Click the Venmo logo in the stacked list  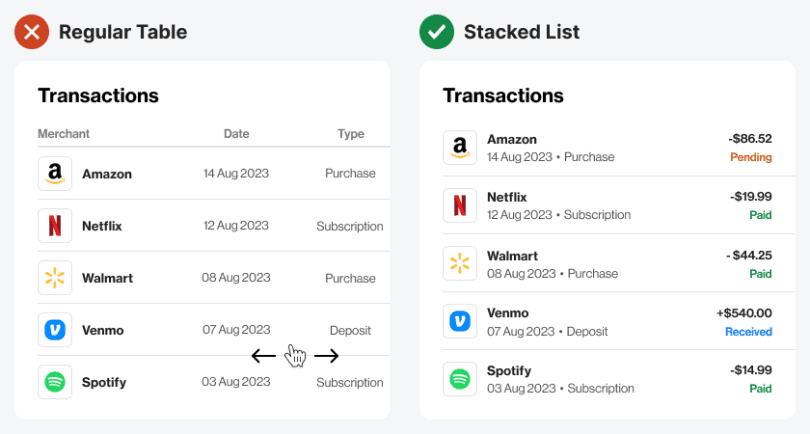click(x=460, y=321)
